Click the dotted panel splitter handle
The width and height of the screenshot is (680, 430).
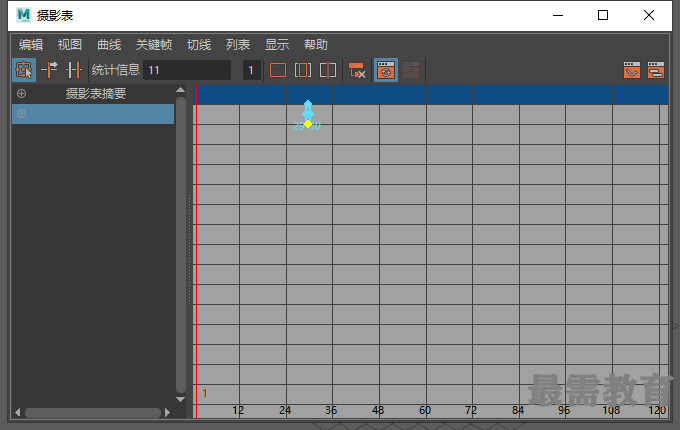click(x=190, y=250)
